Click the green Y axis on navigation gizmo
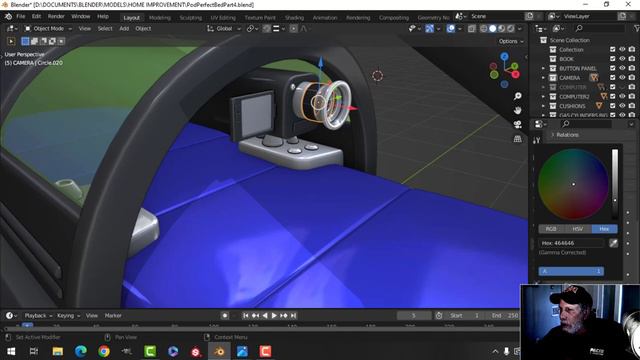 (x=514, y=66)
